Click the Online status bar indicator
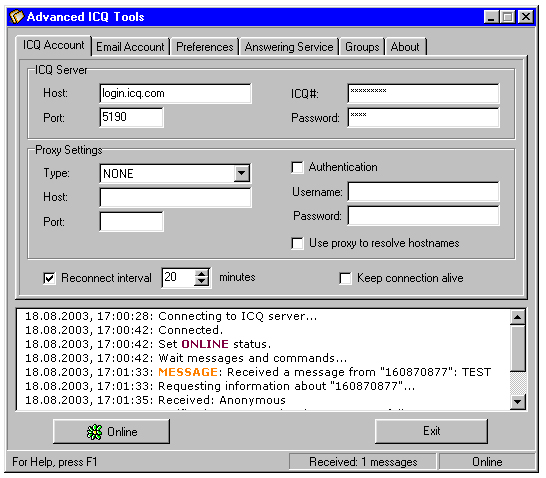The width and height of the screenshot is (546, 478). 487,462
